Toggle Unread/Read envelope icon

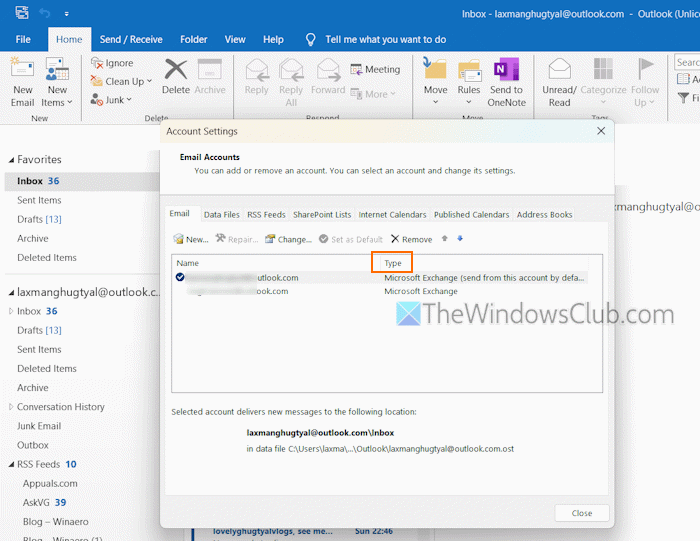pyautogui.click(x=559, y=69)
